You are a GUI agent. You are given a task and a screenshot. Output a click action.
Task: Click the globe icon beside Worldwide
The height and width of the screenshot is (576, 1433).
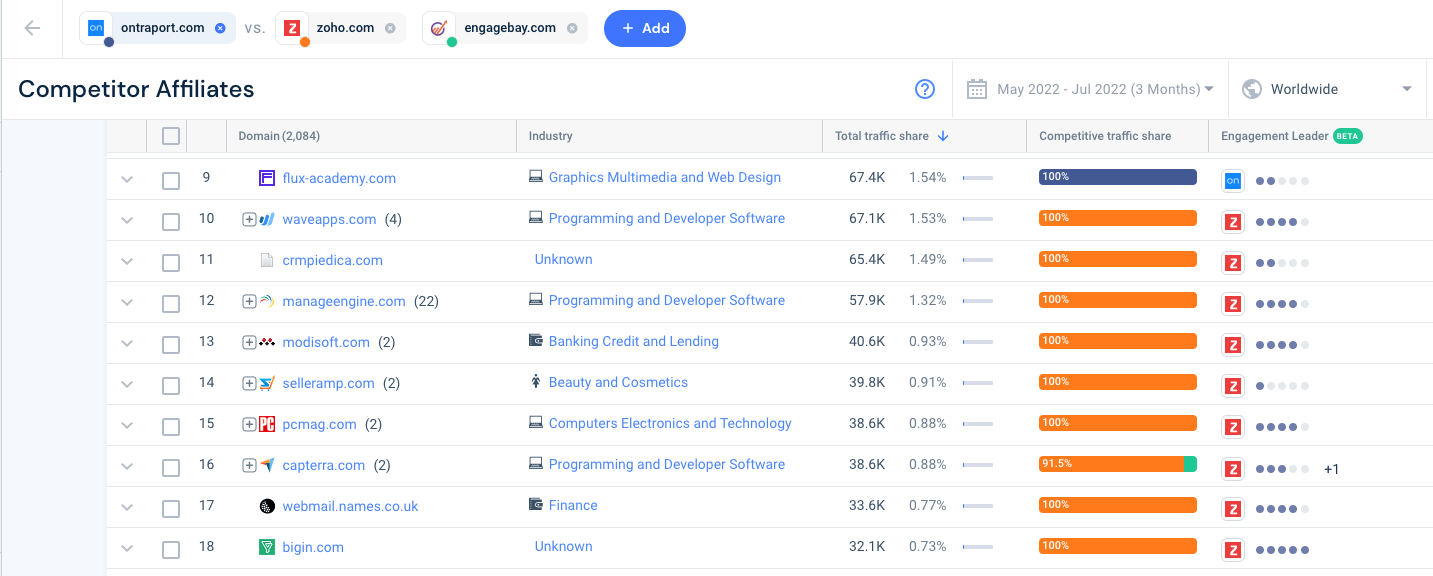coord(1251,89)
